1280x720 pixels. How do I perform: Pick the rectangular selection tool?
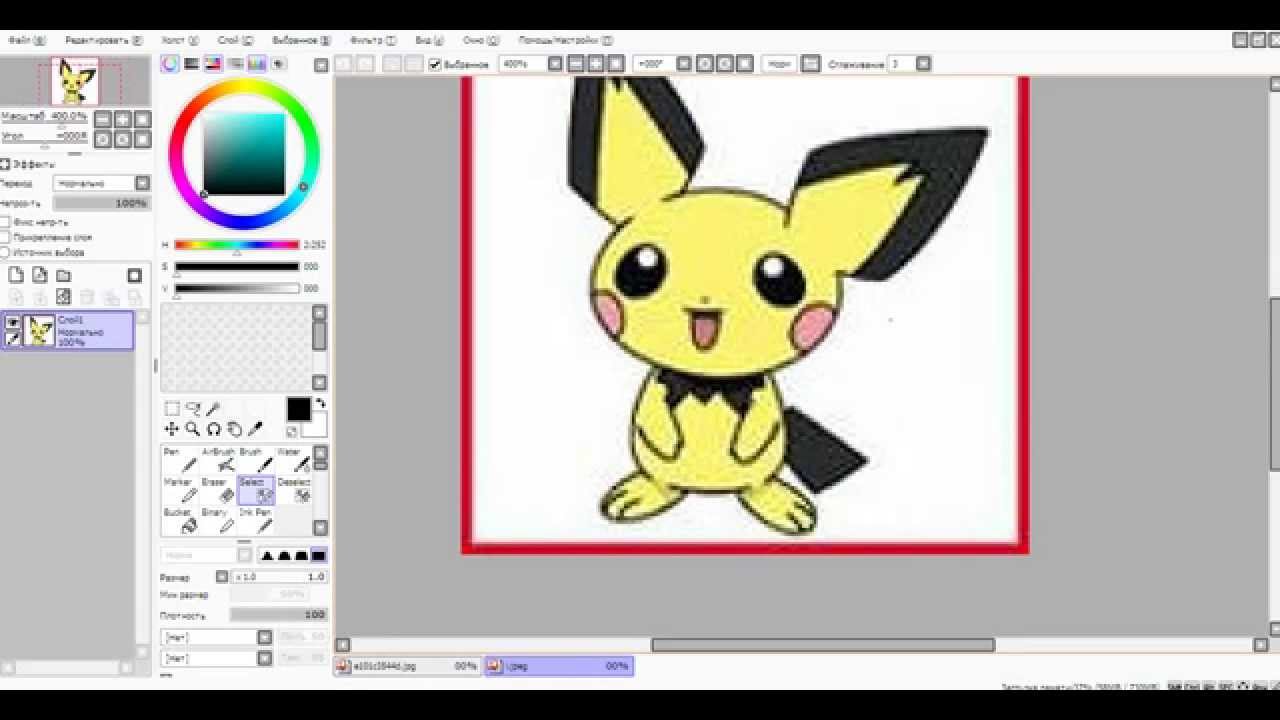coord(172,409)
